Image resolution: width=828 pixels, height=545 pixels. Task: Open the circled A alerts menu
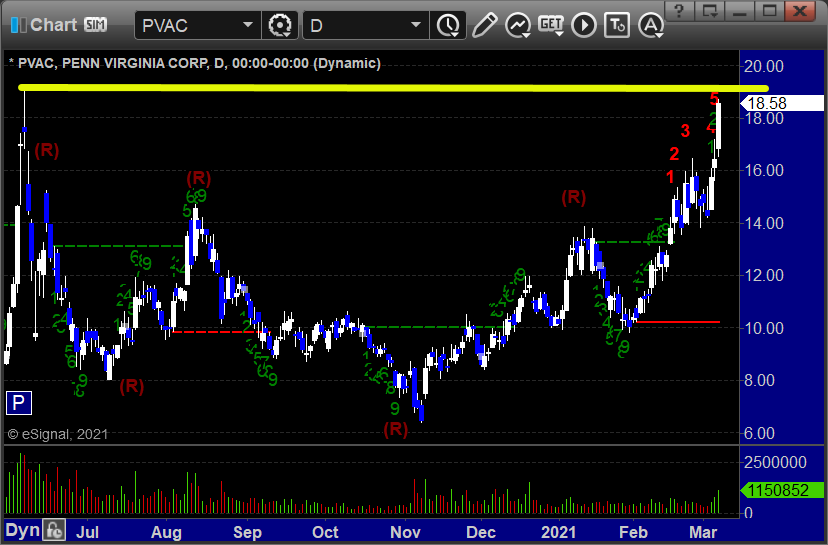tap(651, 25)
